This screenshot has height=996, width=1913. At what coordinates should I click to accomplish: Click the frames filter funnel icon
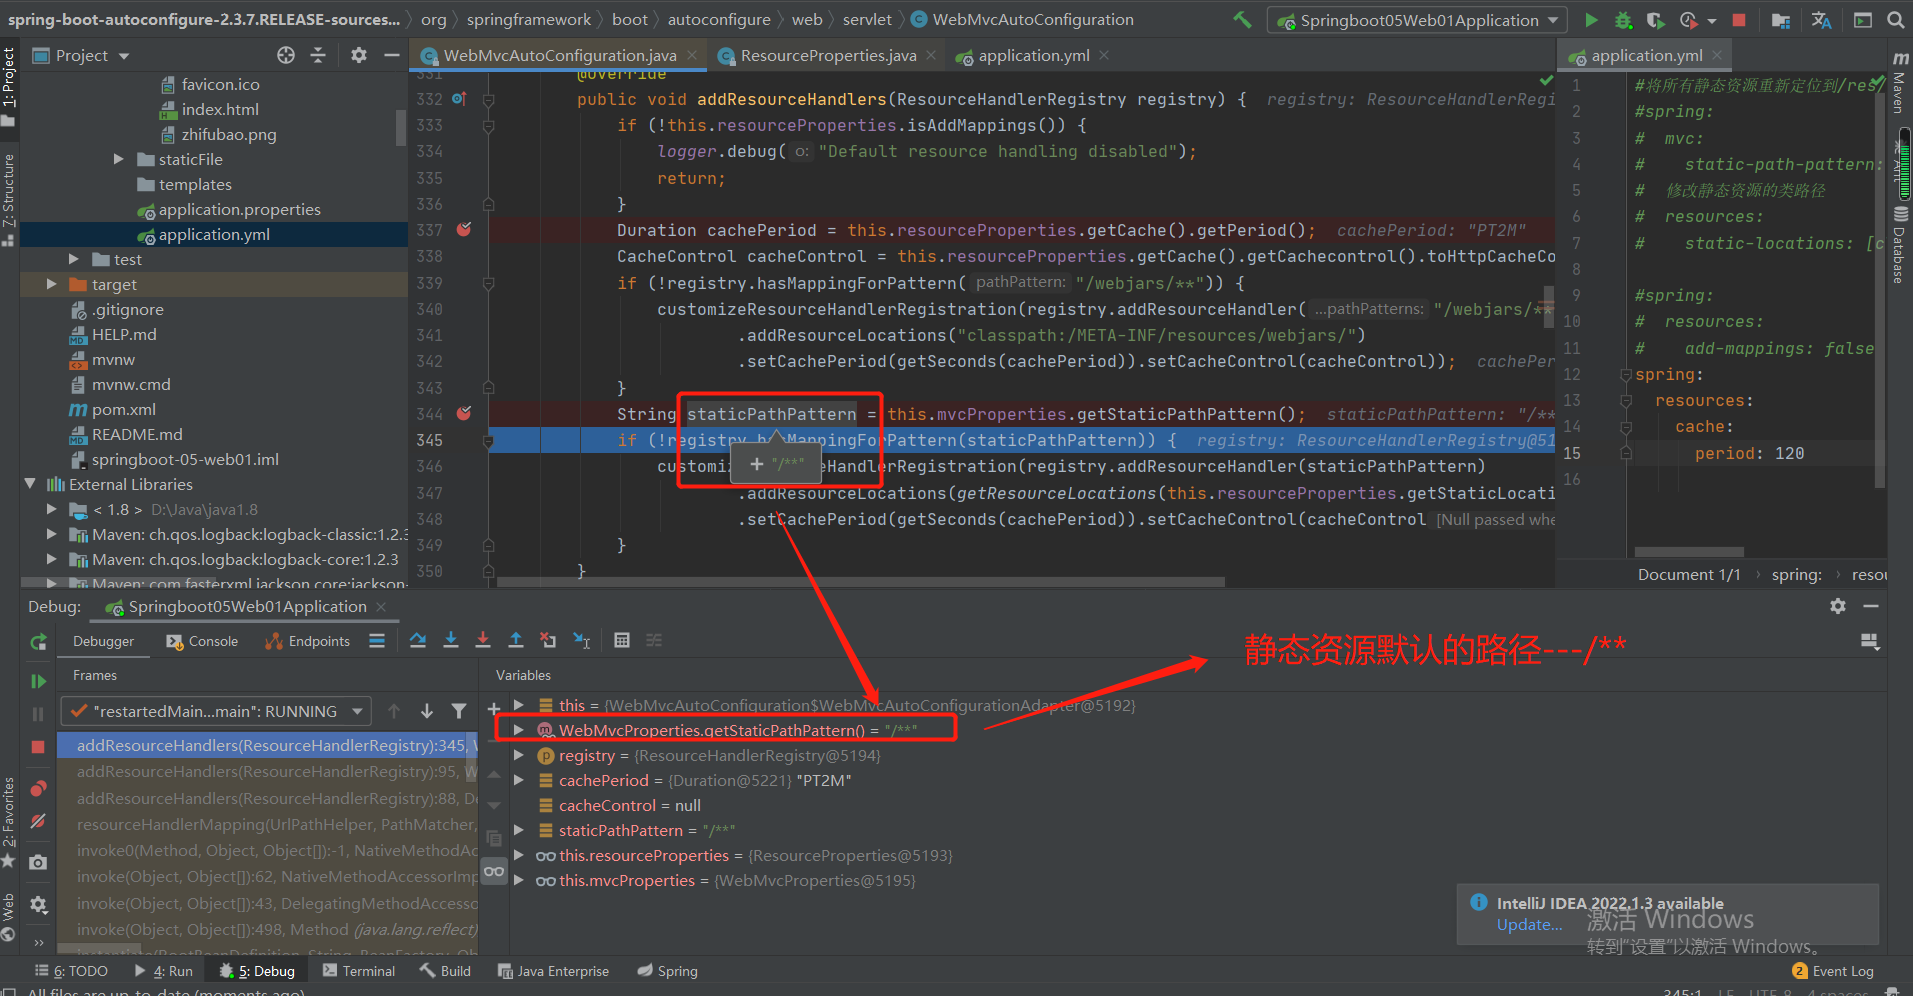pos(459,711)
